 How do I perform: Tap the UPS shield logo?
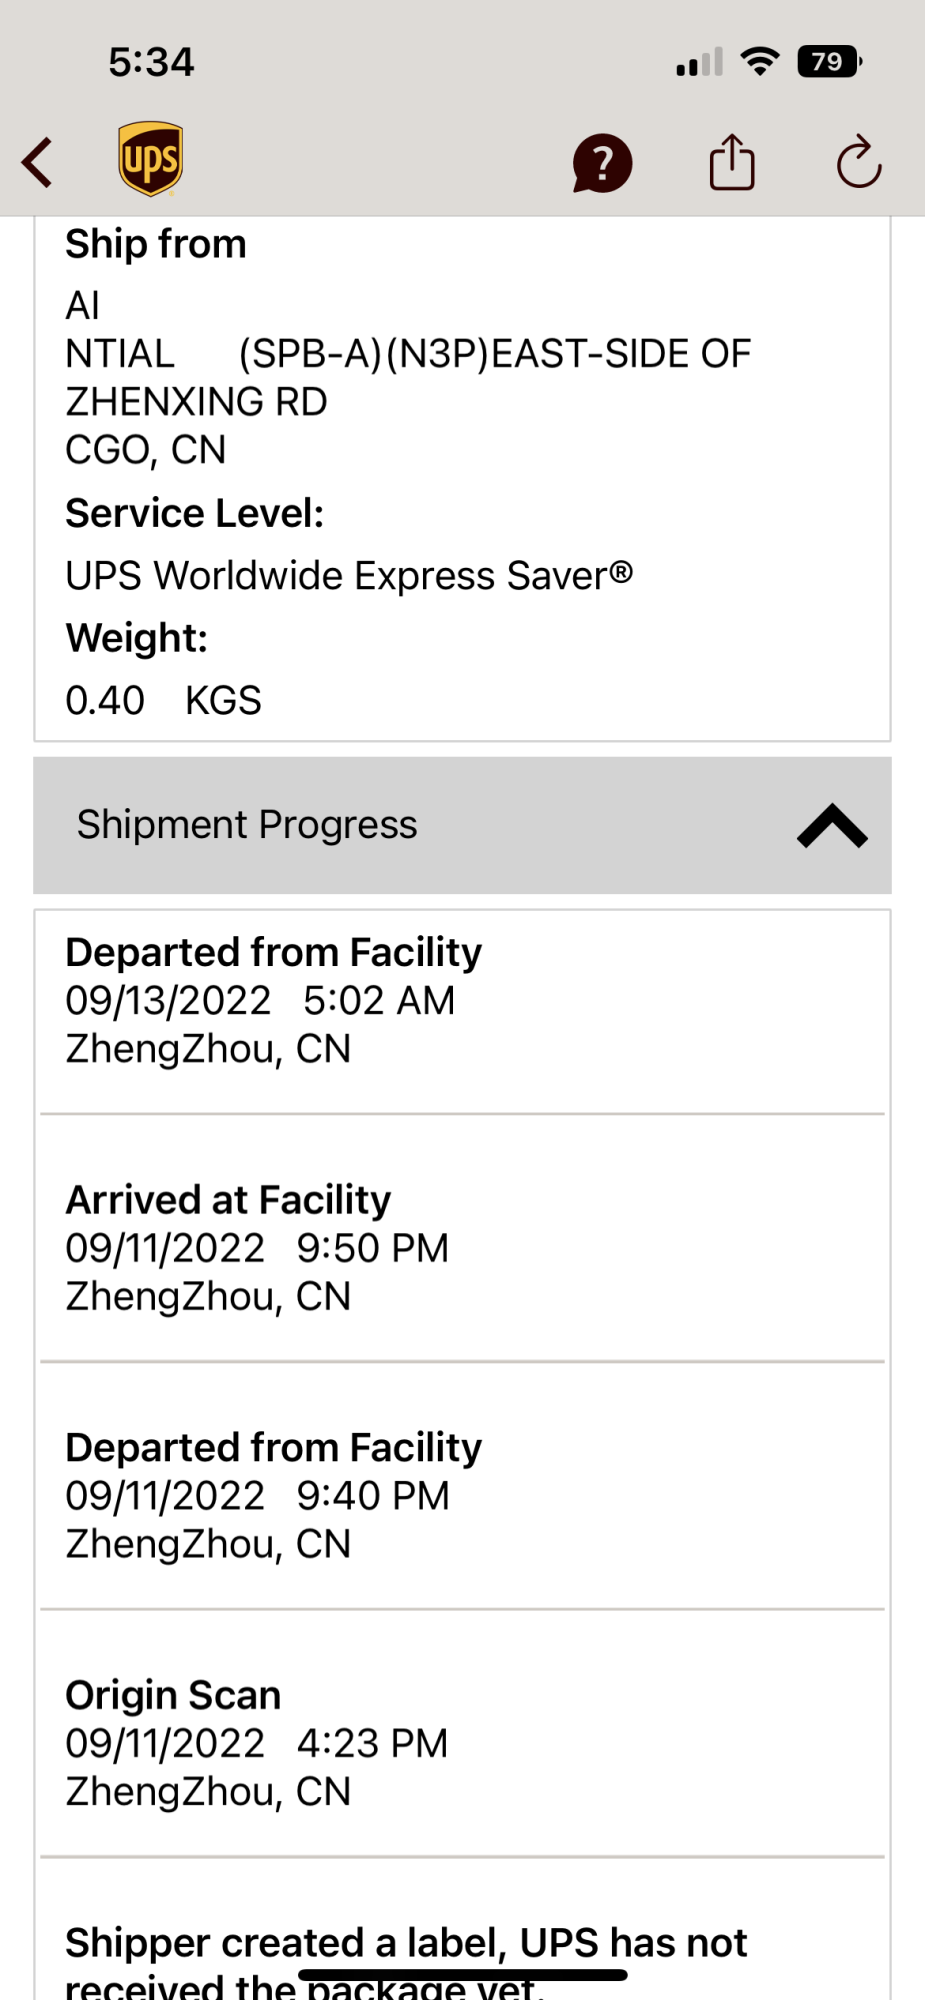point(150,159)
